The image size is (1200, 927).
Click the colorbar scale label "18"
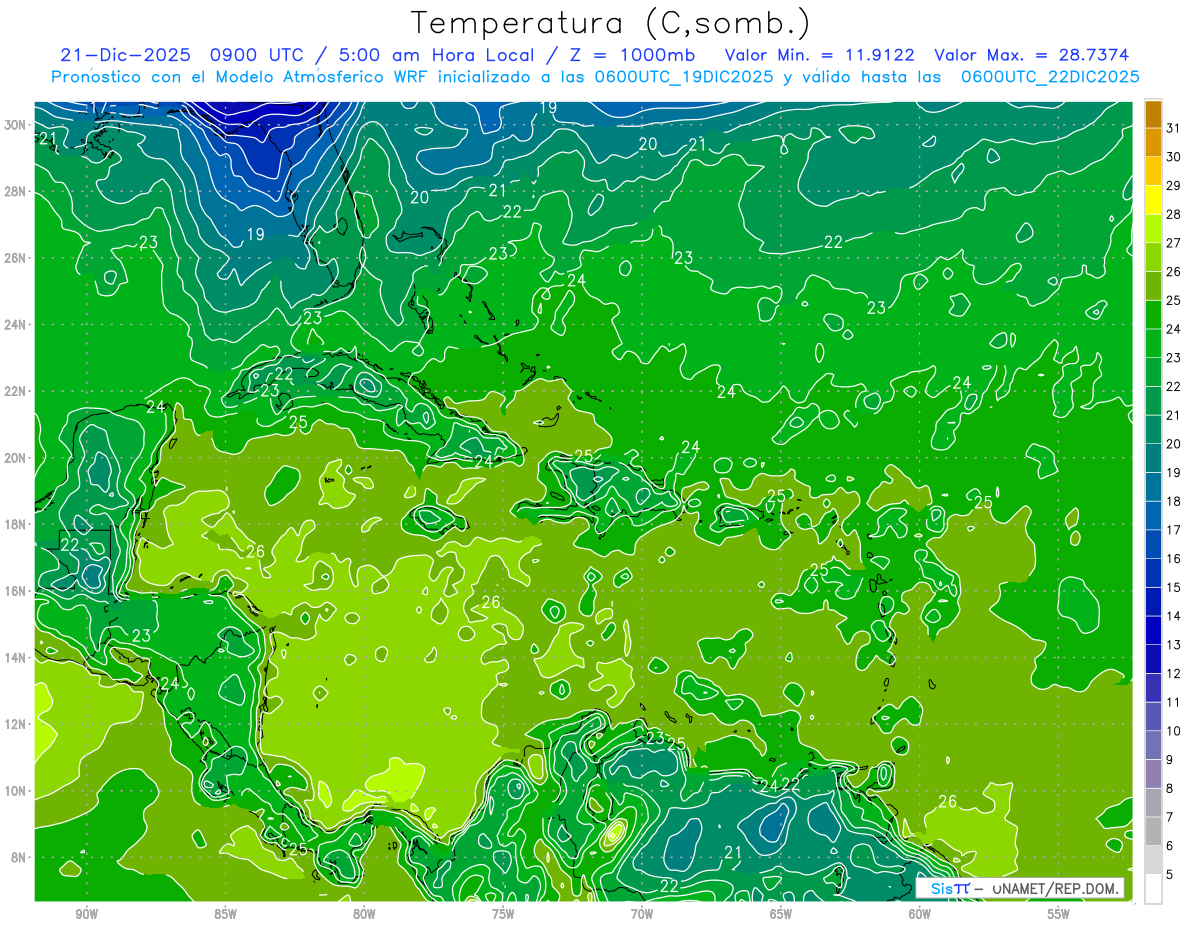[x=1174, y=502]
